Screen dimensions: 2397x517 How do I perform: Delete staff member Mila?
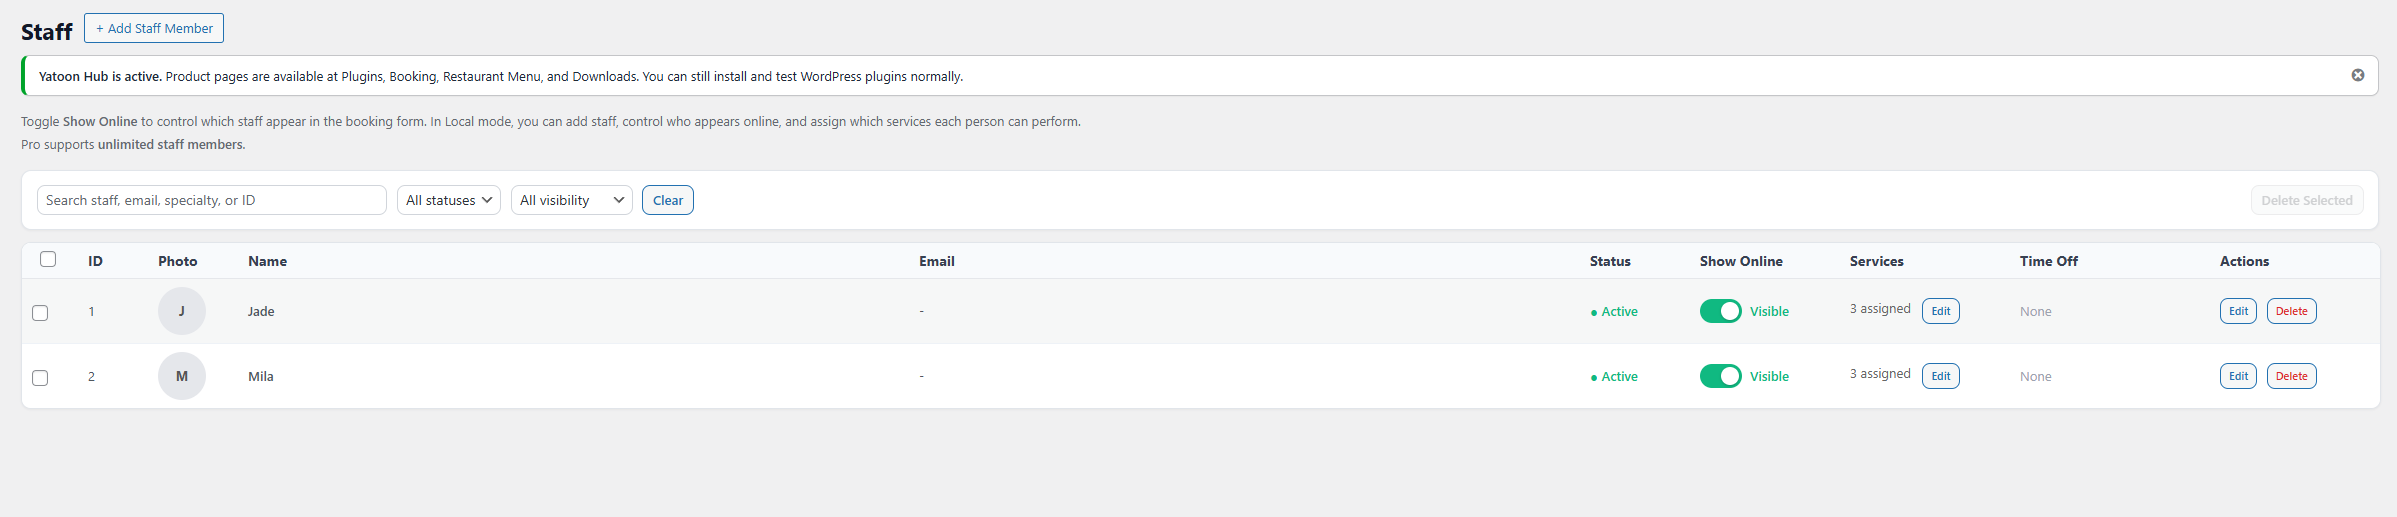(x=2291, y=376)
